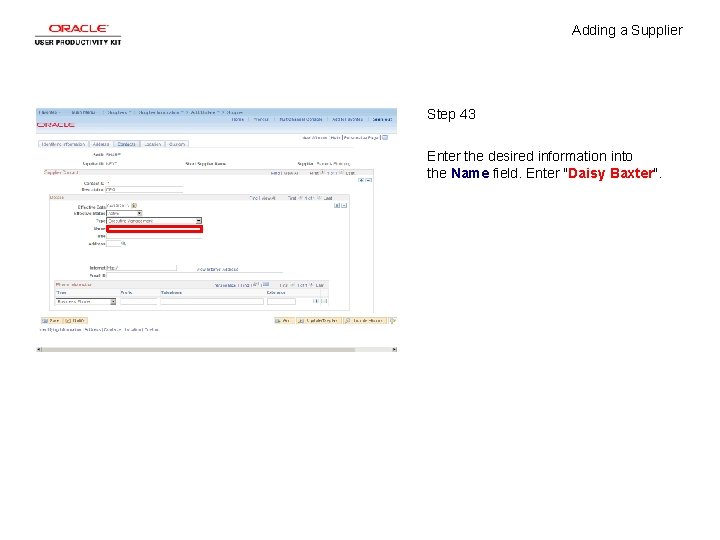Screen dimensions: 720x540
Task: Click the Description input field
Action: [x=144, y=189]
